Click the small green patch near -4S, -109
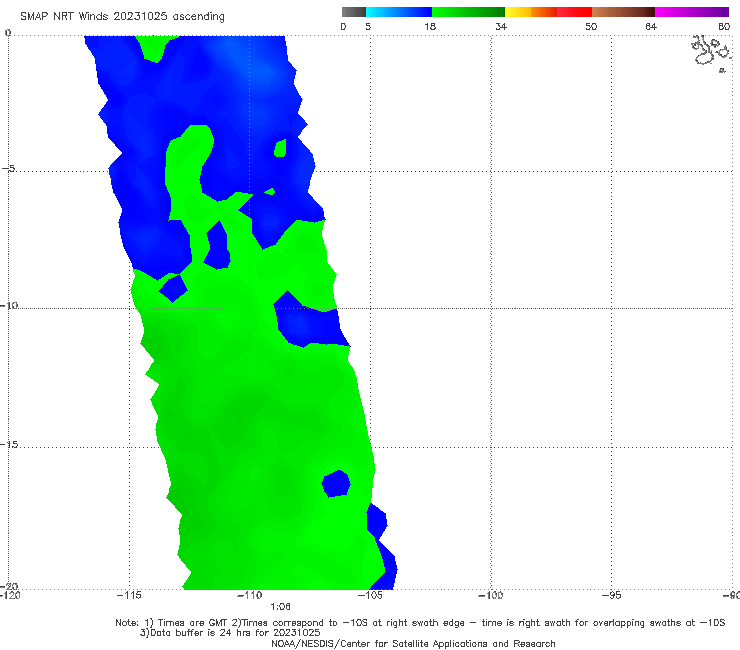The width and height of the screenshot is (740, 650). click(280, 148)
